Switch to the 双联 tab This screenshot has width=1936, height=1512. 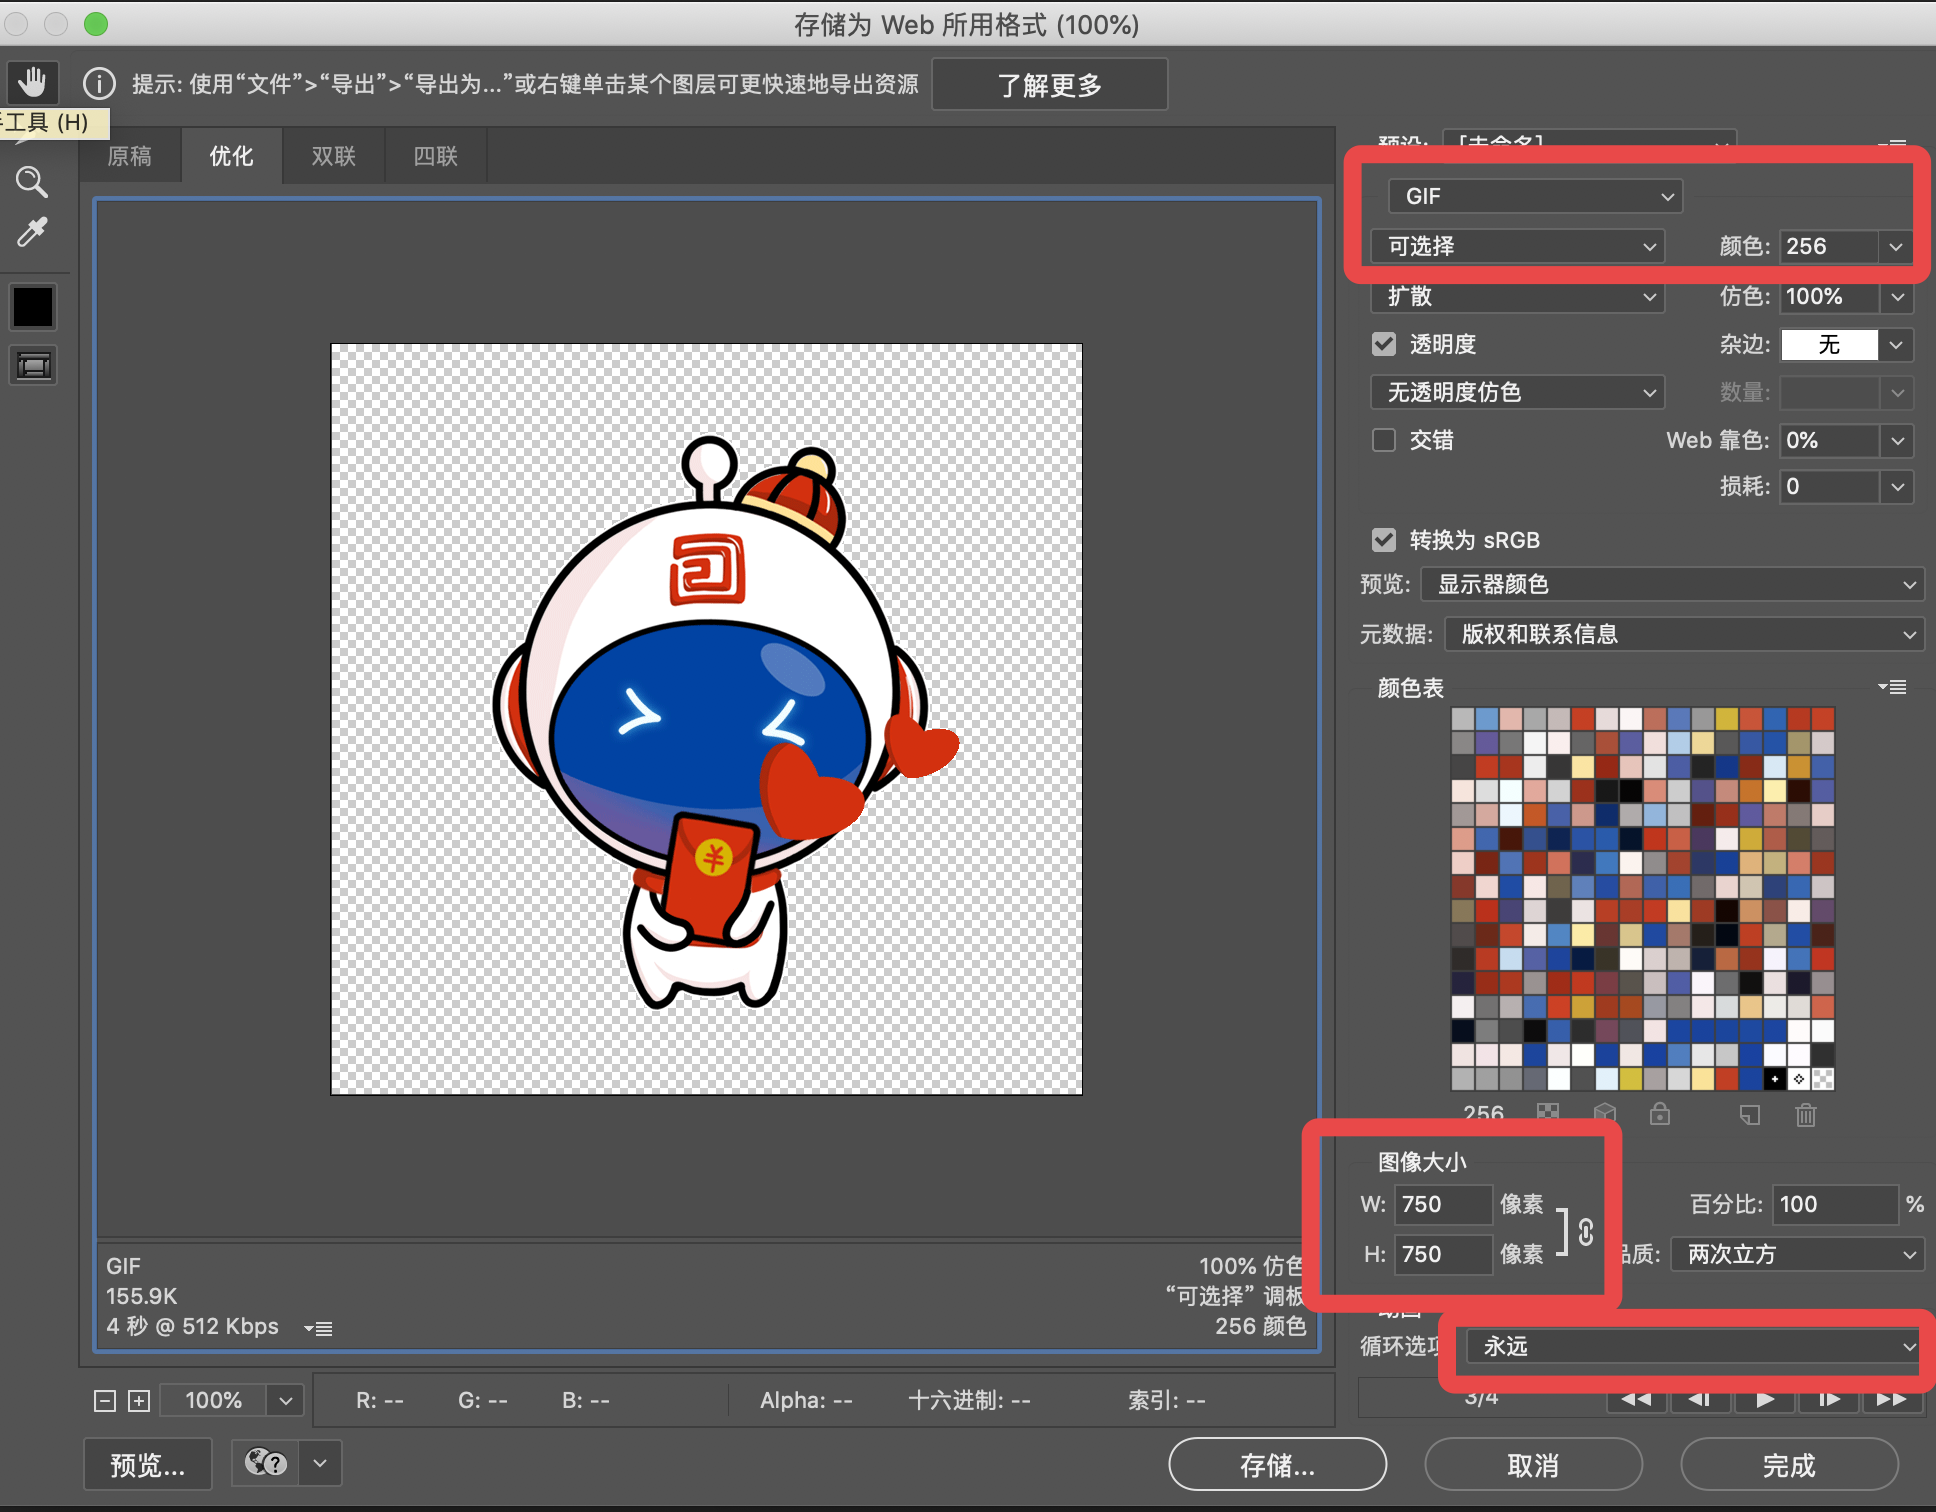click(333, 156)
